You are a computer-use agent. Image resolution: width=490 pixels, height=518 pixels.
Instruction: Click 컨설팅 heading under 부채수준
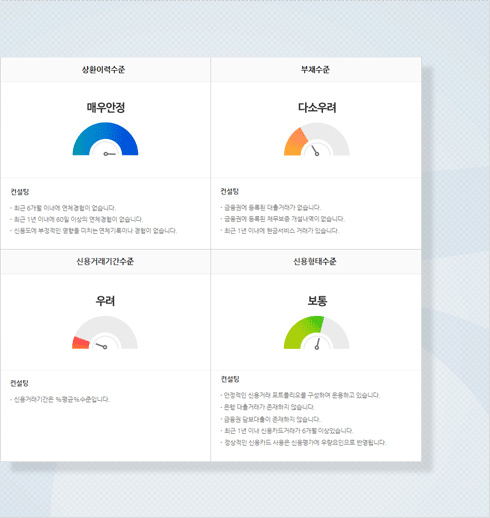tap(230, 191)
